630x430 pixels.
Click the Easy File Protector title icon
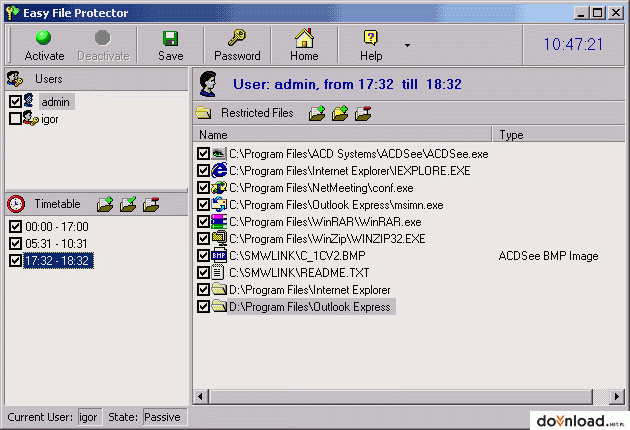pos(12,12)
